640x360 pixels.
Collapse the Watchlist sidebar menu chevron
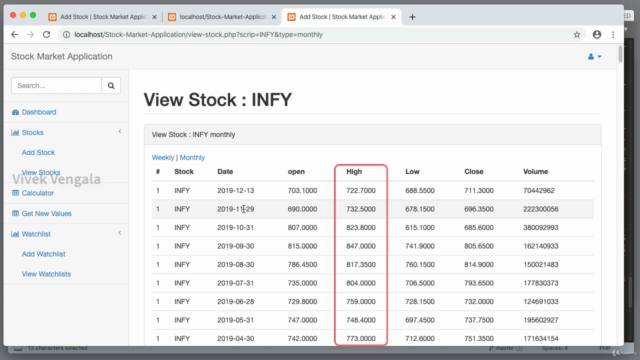[x=120, y=233]
